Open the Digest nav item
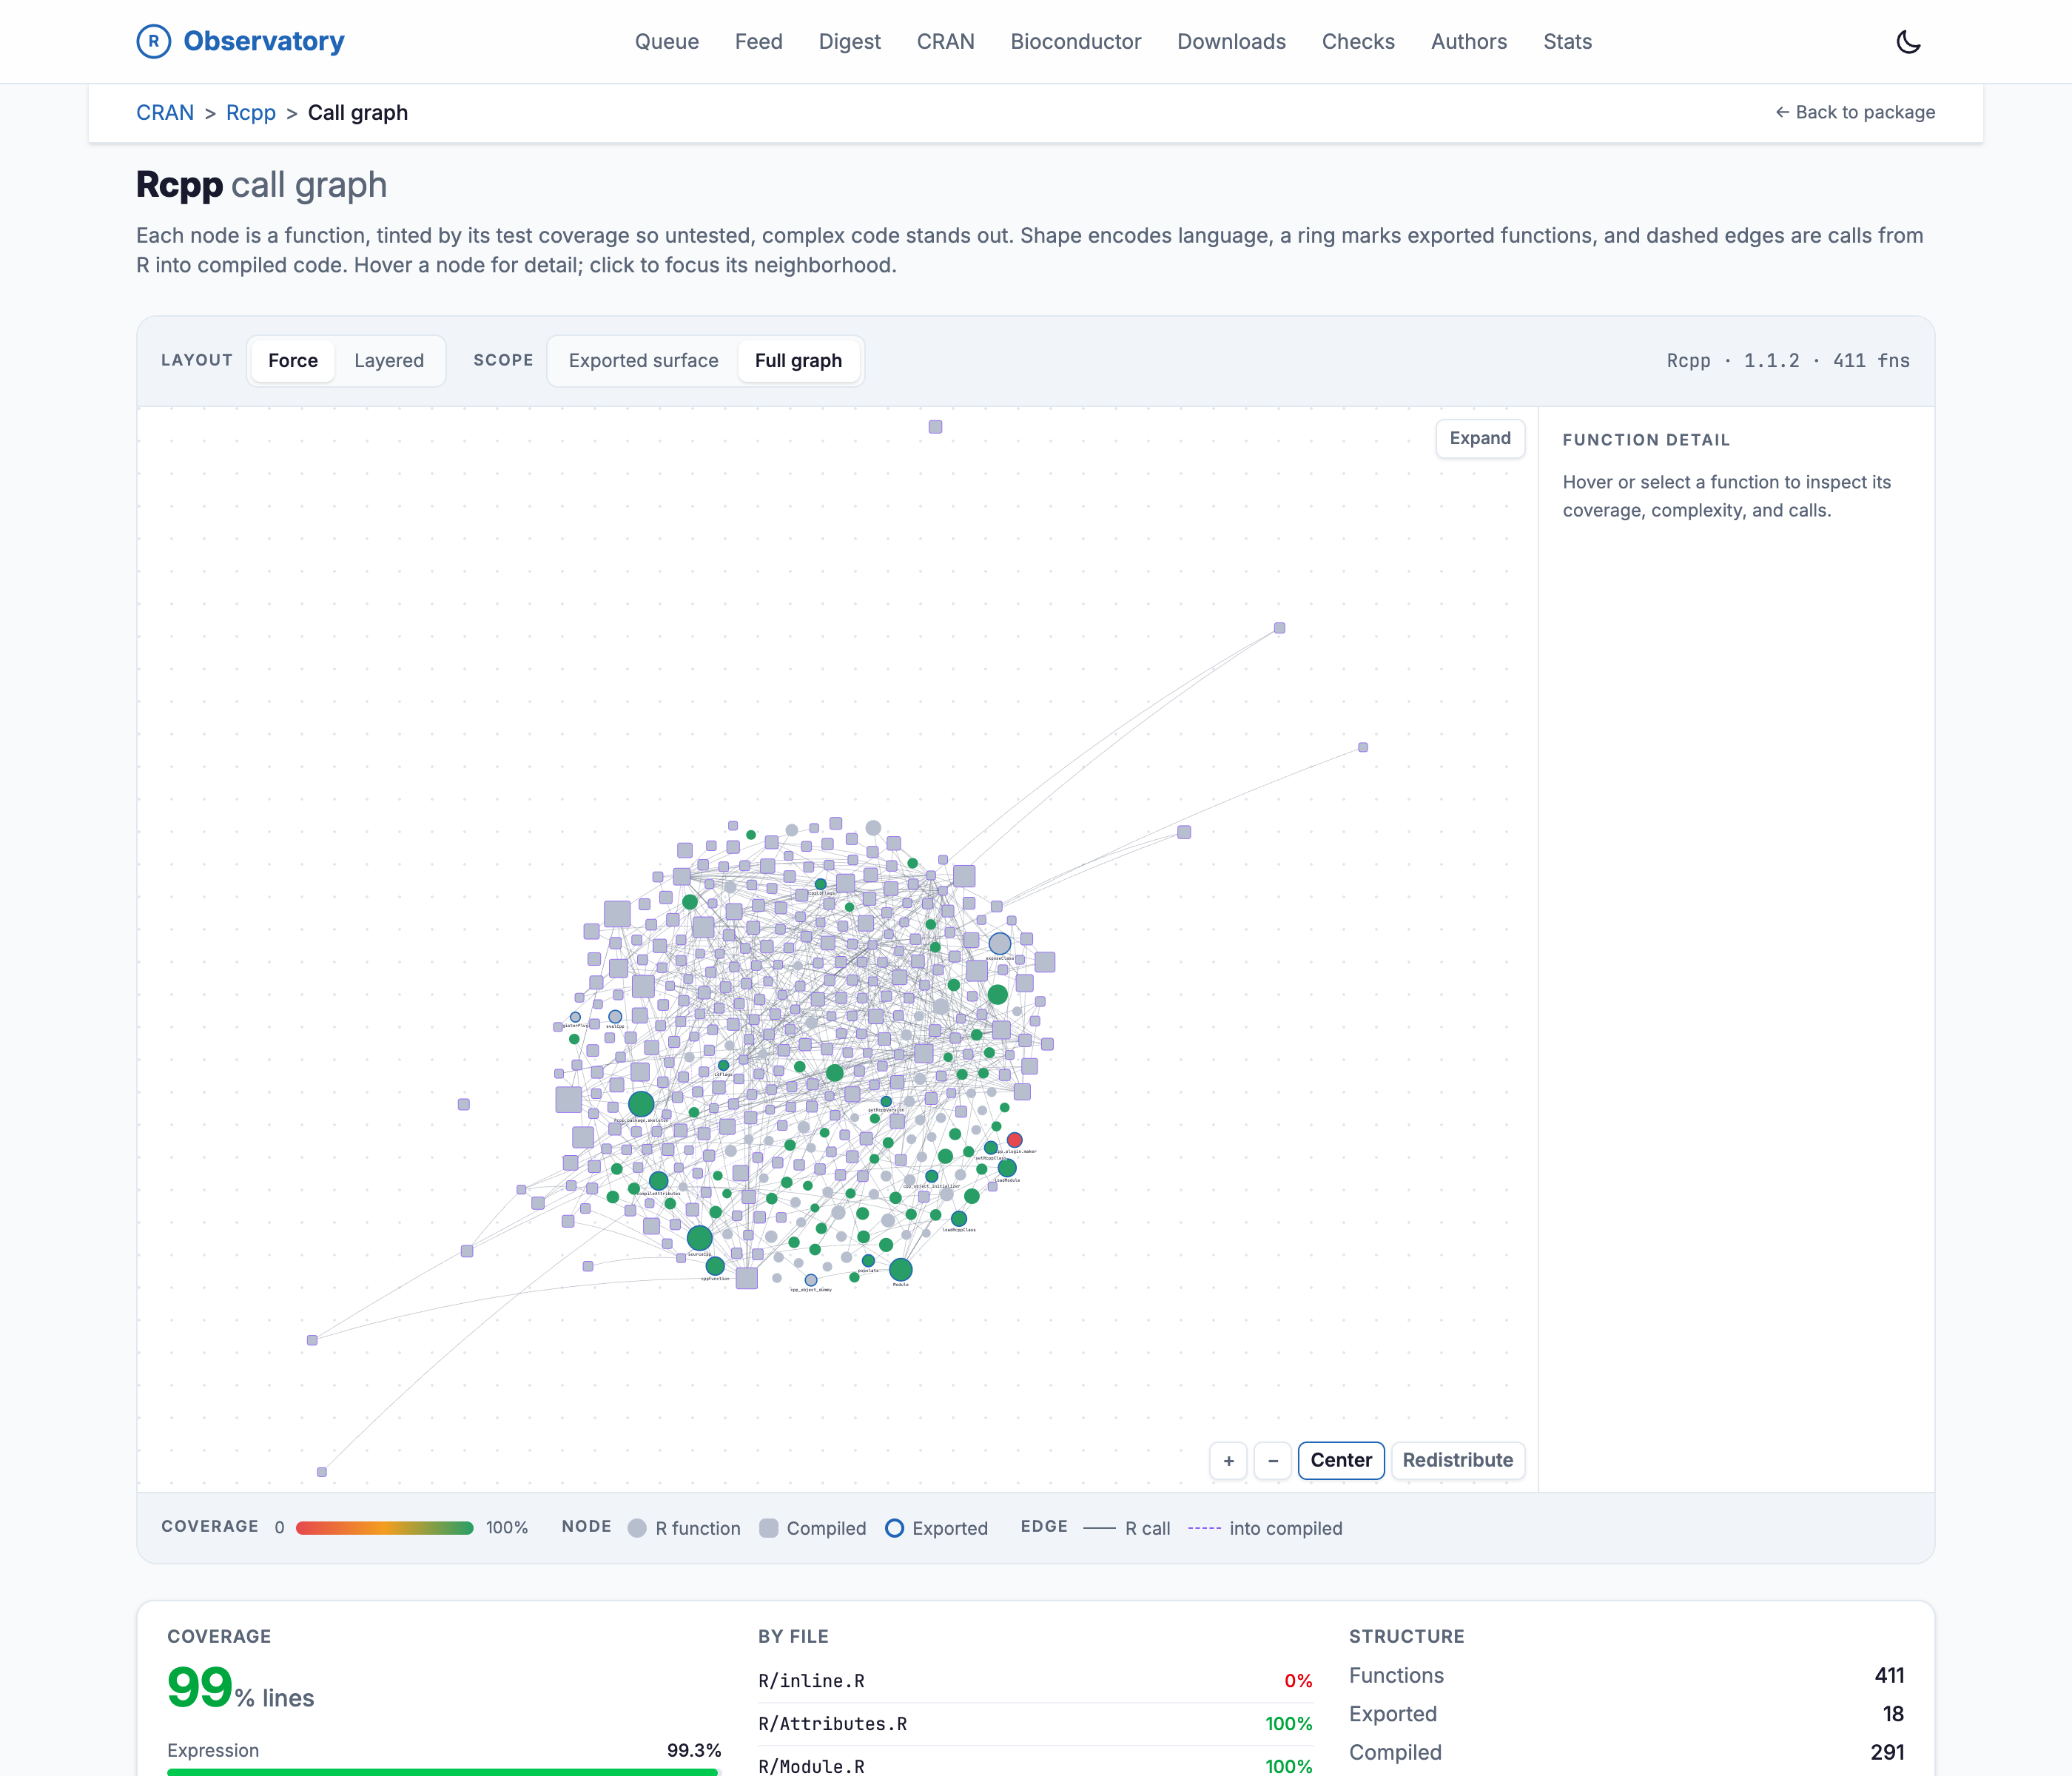 click(x=849, y=41)
